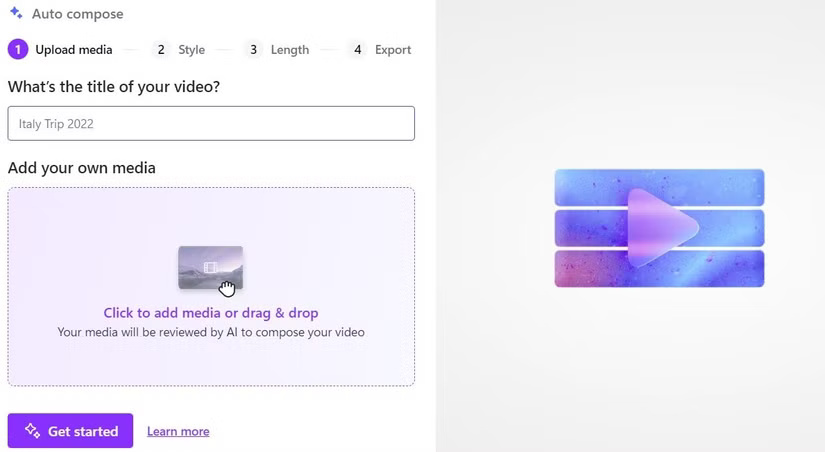Open the Learn more link
The width and height of the screenshot is (825, 452).
point(178,431)
